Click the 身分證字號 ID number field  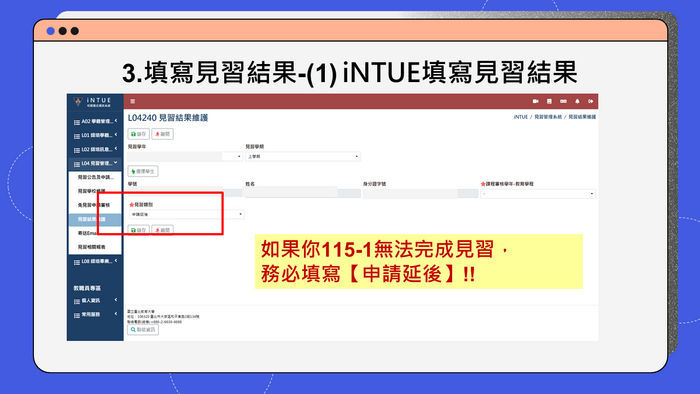point(421,194)
